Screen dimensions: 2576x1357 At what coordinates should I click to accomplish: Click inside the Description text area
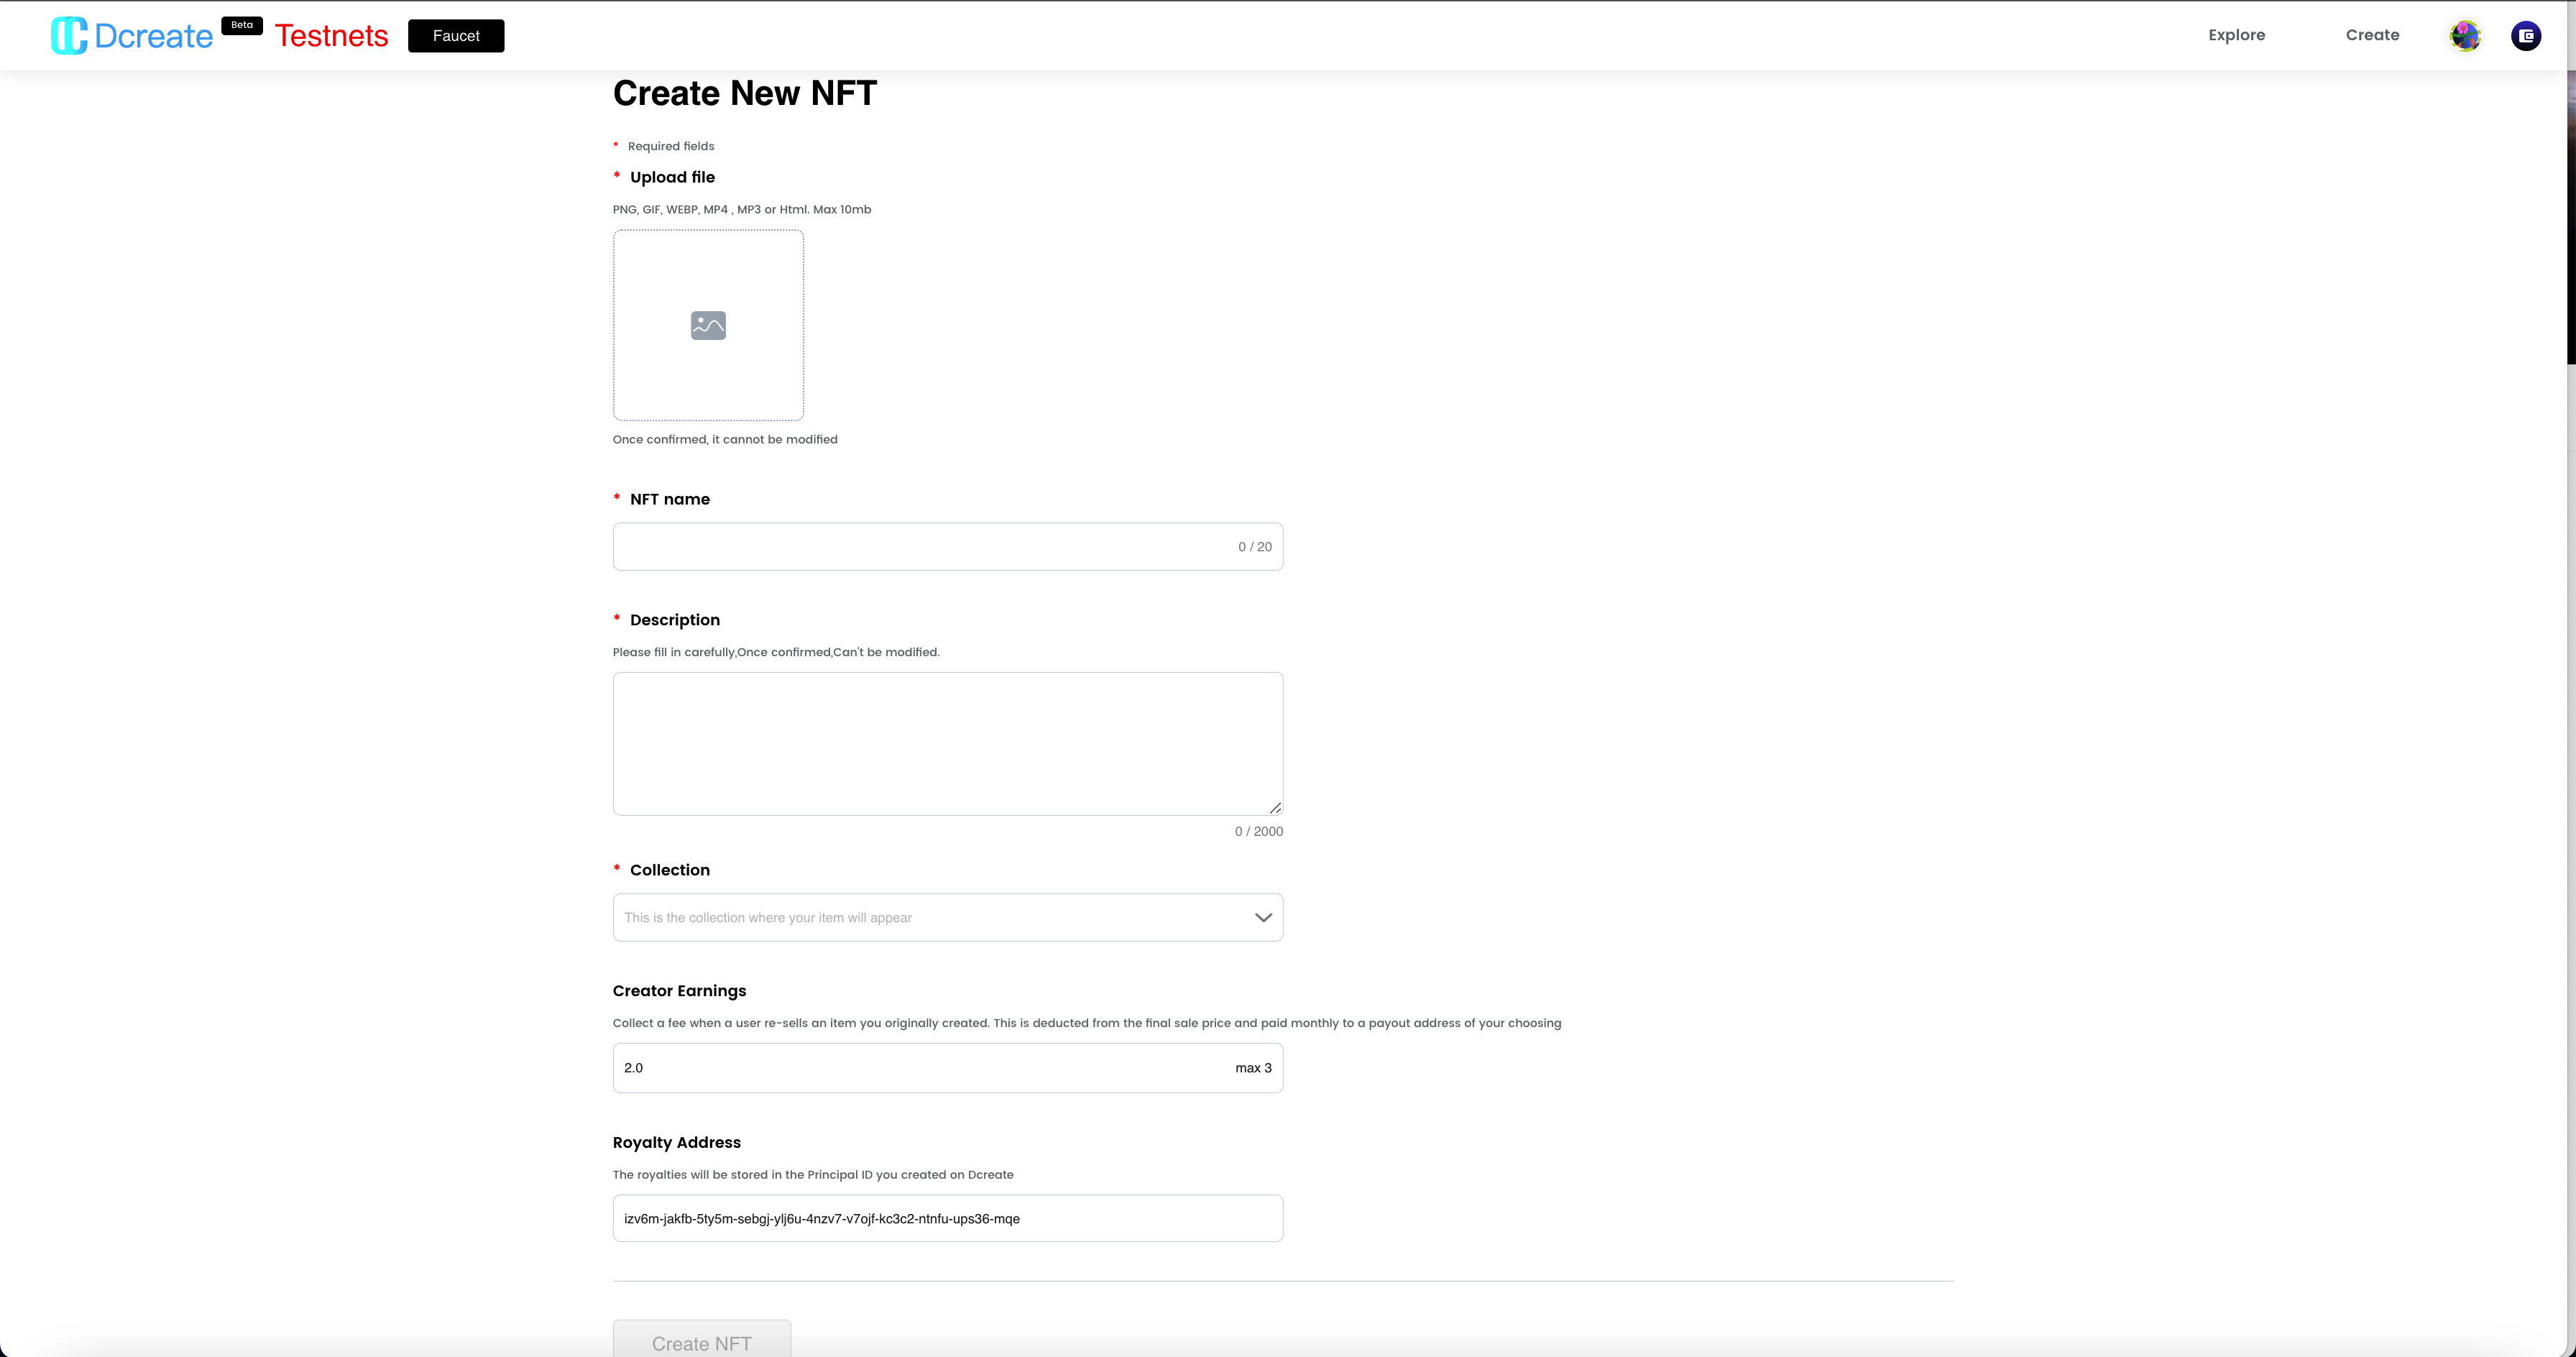(x=947, y=743)
